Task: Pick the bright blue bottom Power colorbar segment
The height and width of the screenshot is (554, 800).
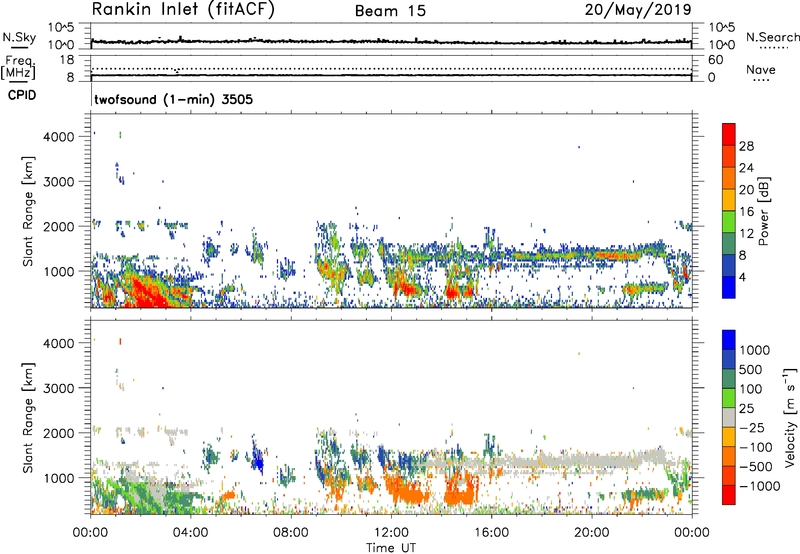Action: tap(729, 287)
